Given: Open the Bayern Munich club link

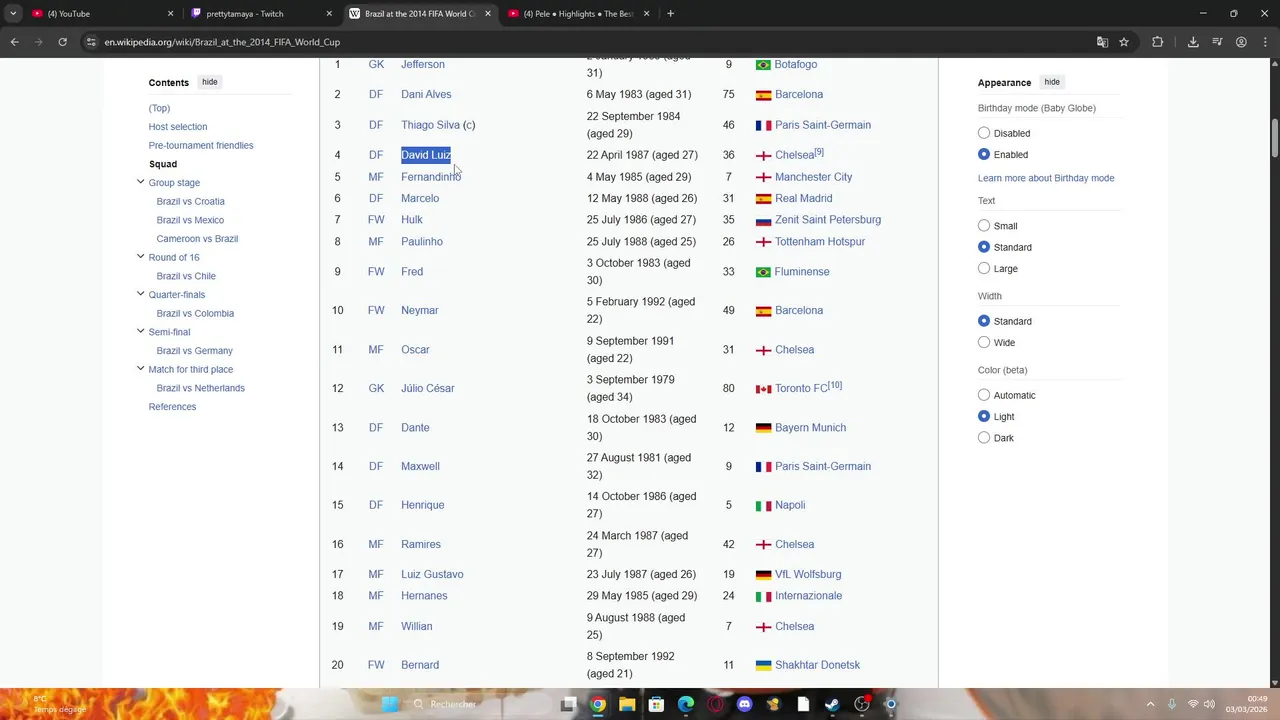Looking at the screenshot, I should [810, 427].
